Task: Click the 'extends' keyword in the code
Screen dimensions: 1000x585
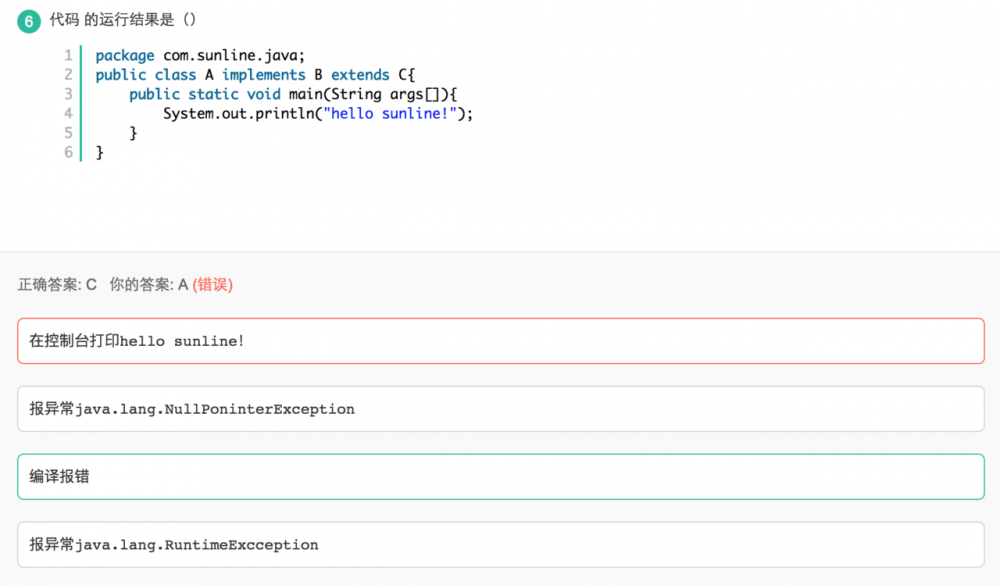Action: [360, 75]
